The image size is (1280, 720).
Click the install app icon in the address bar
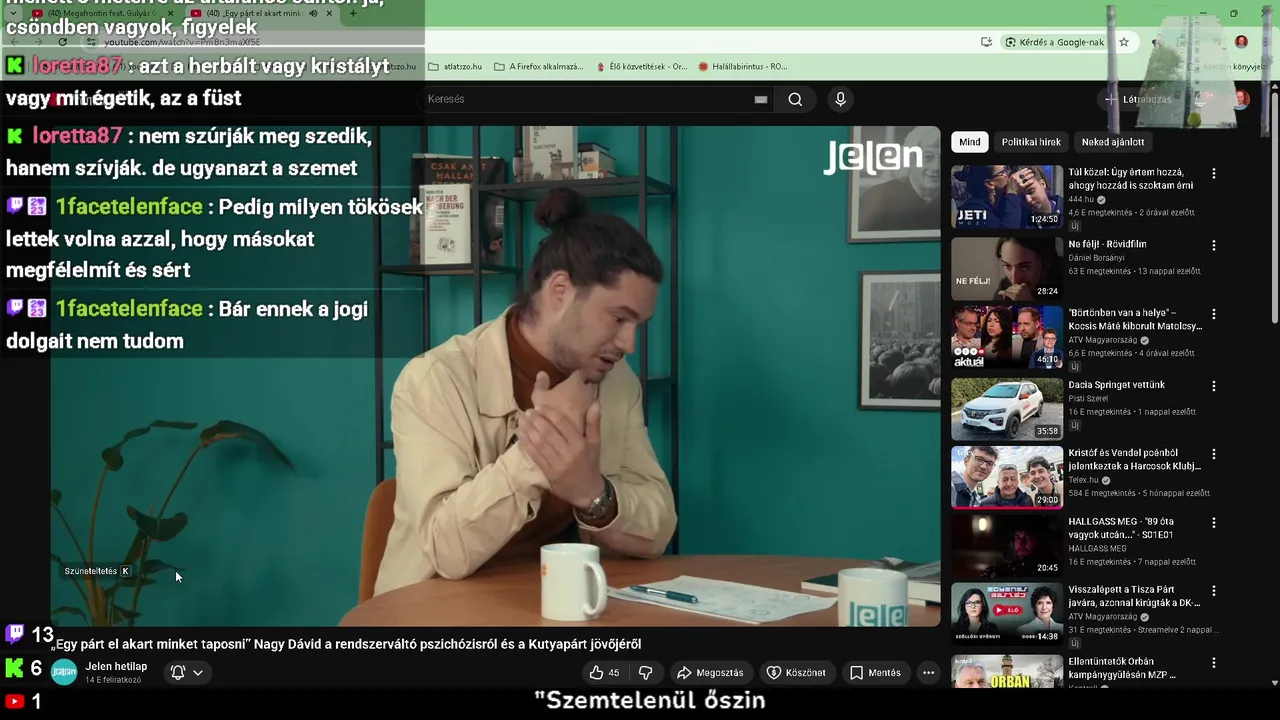point(986,42)
